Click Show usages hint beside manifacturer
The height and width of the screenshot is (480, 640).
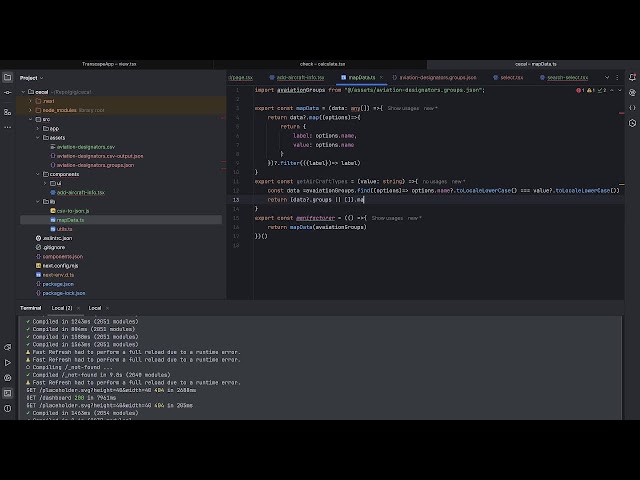tap(387, 218)
